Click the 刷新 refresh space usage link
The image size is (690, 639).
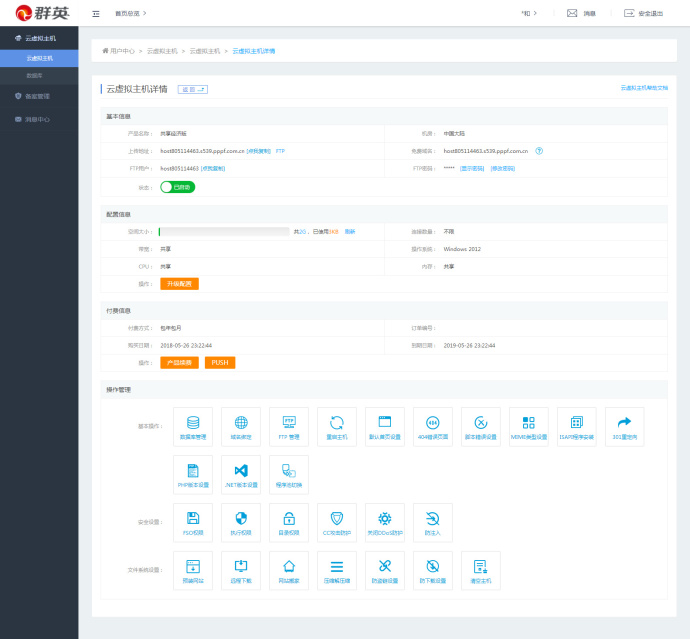pos(350,231)
